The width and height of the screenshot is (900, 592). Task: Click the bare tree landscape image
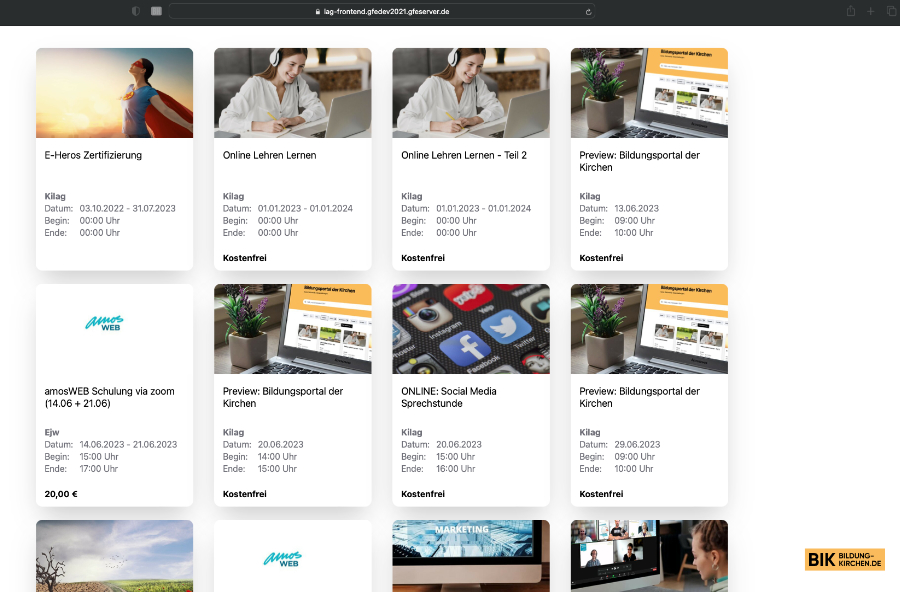click(x=114, y=555)
